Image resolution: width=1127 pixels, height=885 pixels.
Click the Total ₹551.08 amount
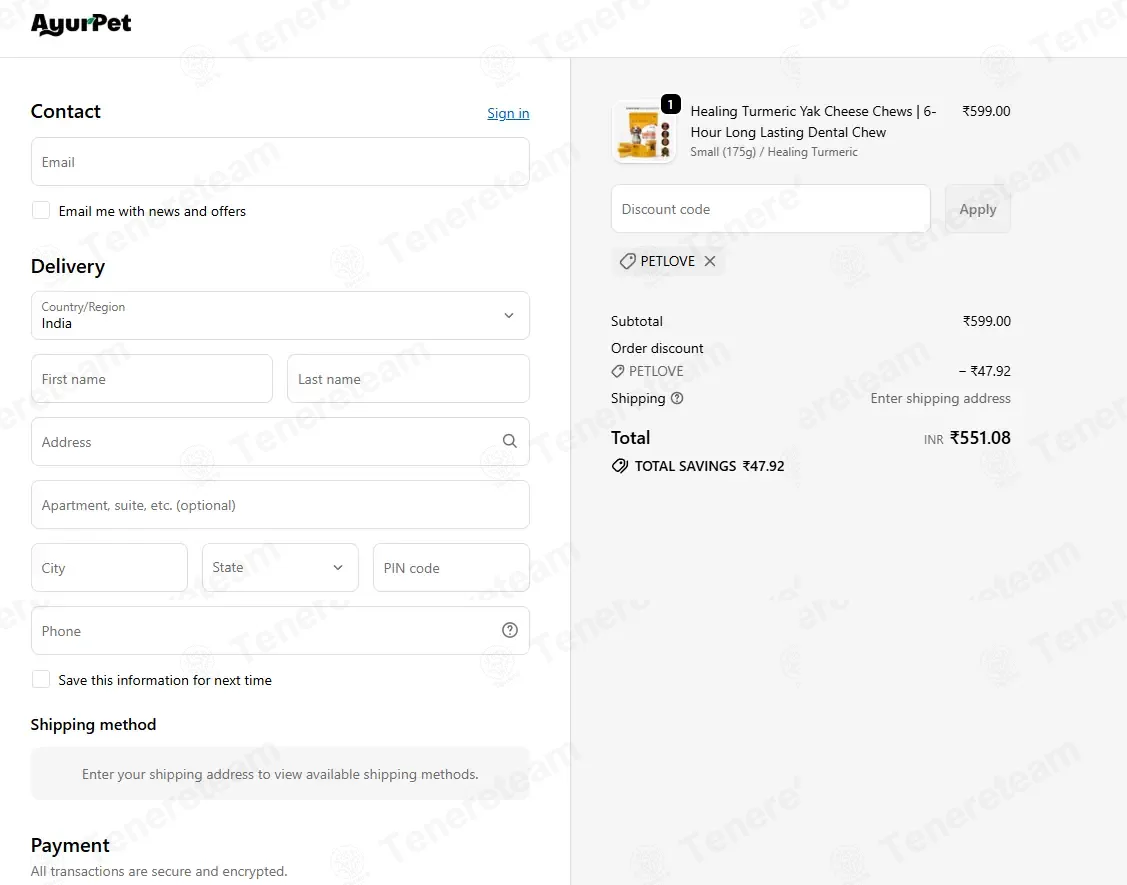980,438
